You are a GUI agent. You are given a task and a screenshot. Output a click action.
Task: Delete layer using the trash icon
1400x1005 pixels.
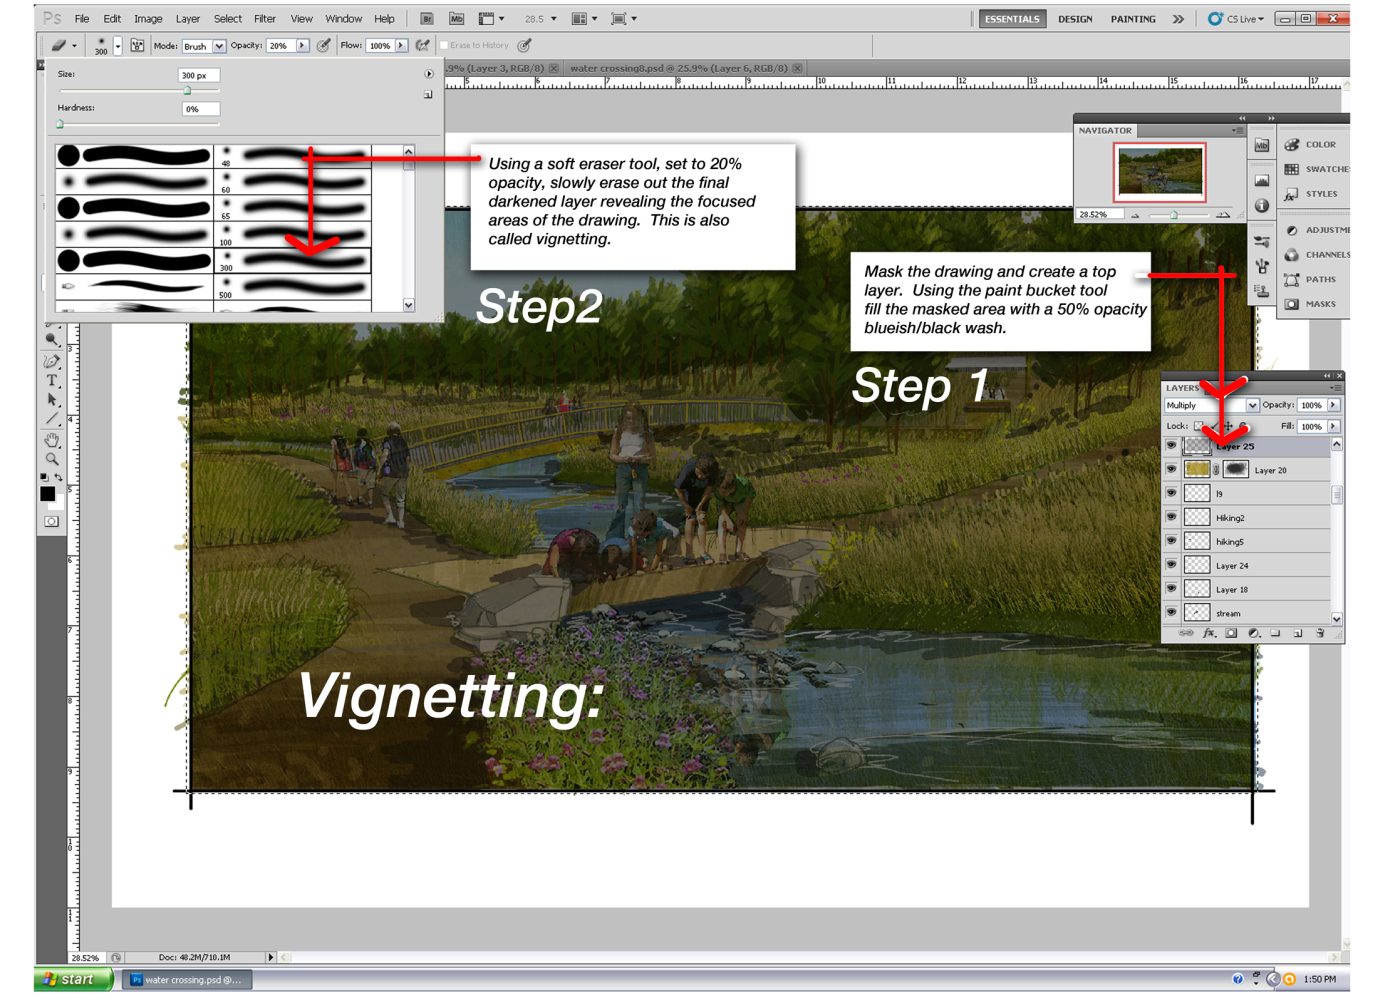pyautogui.click(x=1320, y=634)
